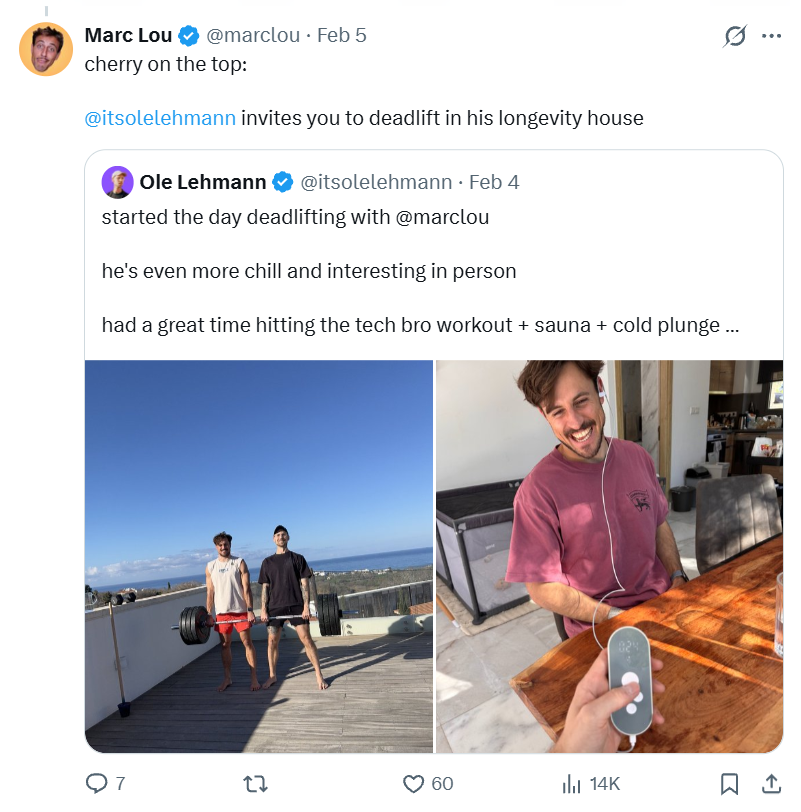Click the Grok explain icon
Viewport: 801px width, 812px height.
[x=735, y=36]
